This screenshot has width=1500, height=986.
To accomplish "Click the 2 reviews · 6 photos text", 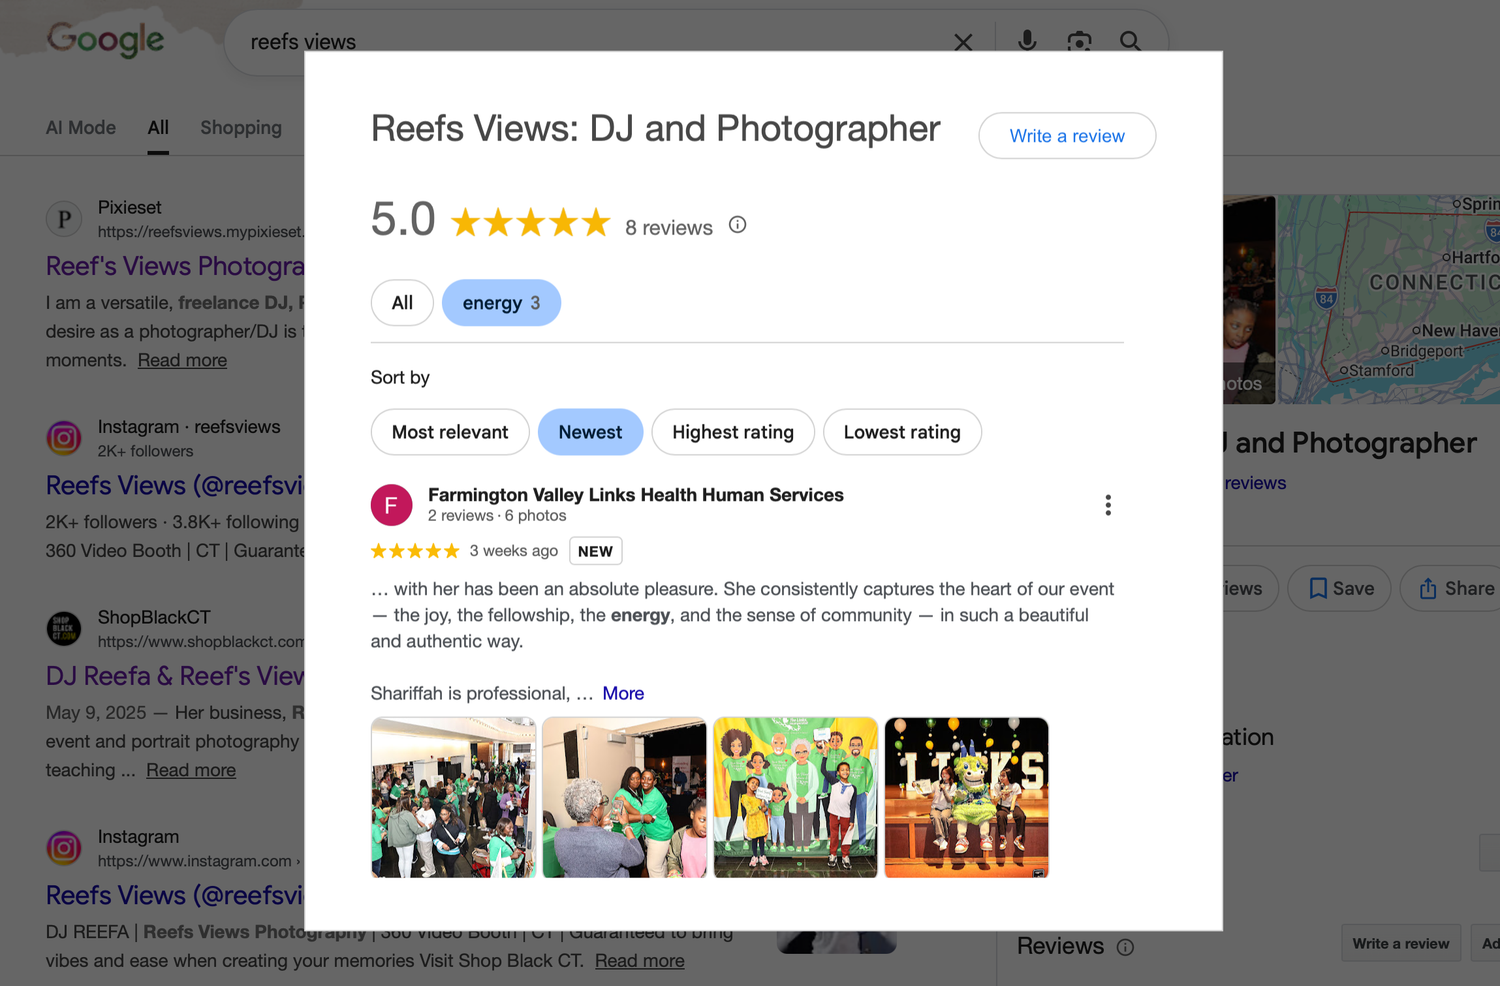I will pyautogui.click(x=497, y=516).
